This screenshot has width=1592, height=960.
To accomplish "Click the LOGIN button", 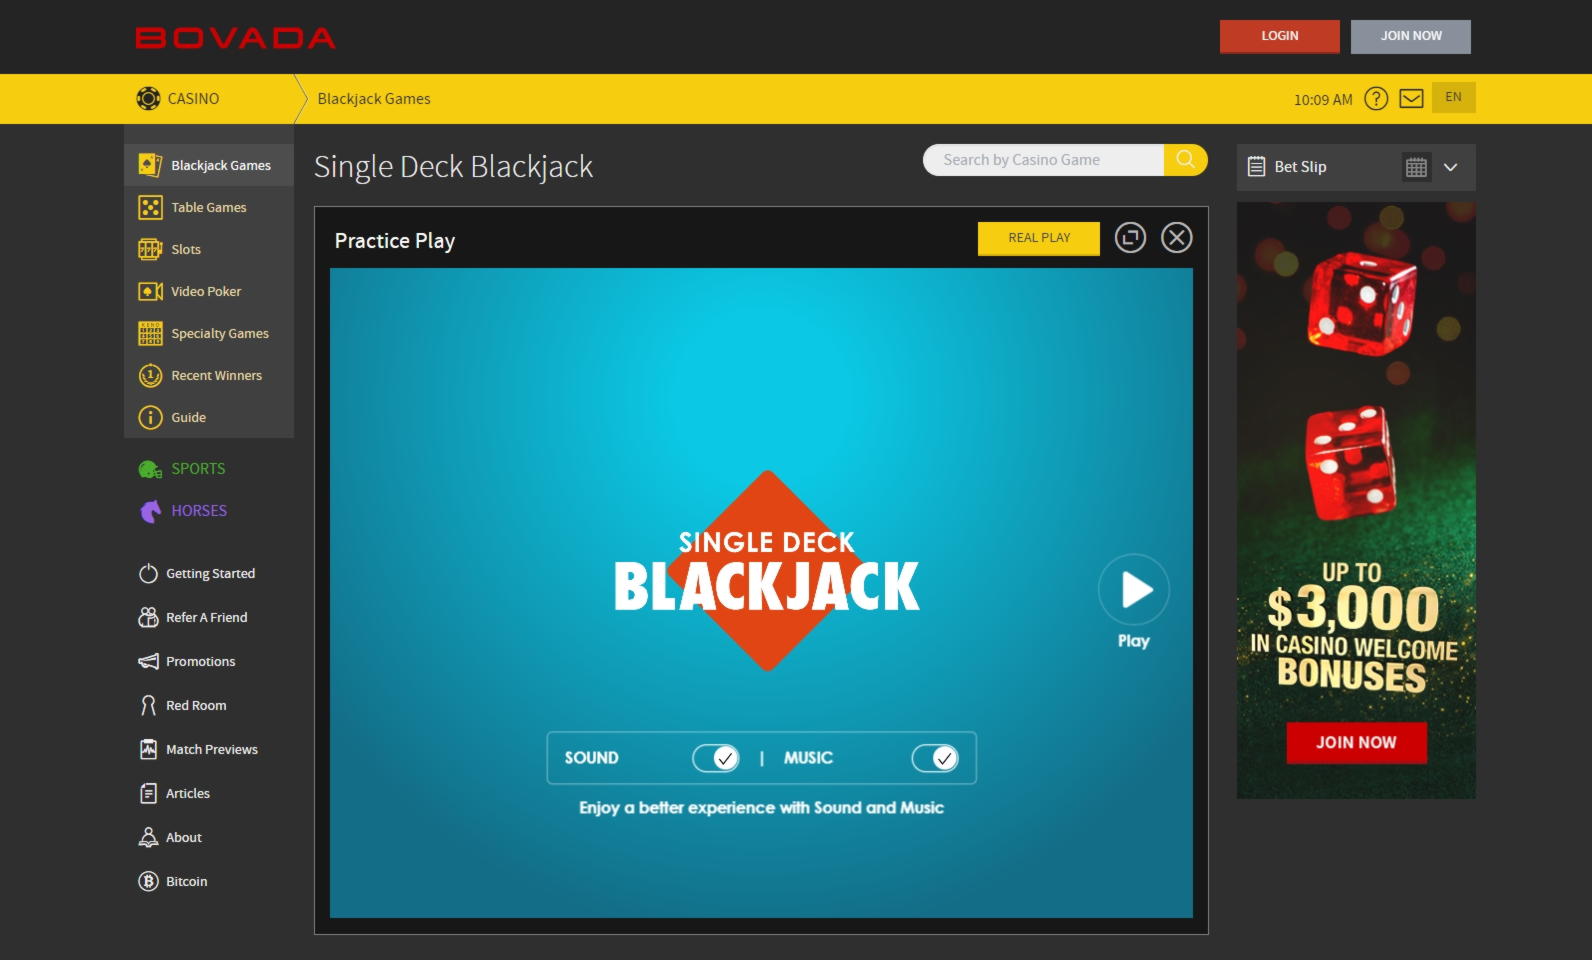I will tap(1280, 36).
